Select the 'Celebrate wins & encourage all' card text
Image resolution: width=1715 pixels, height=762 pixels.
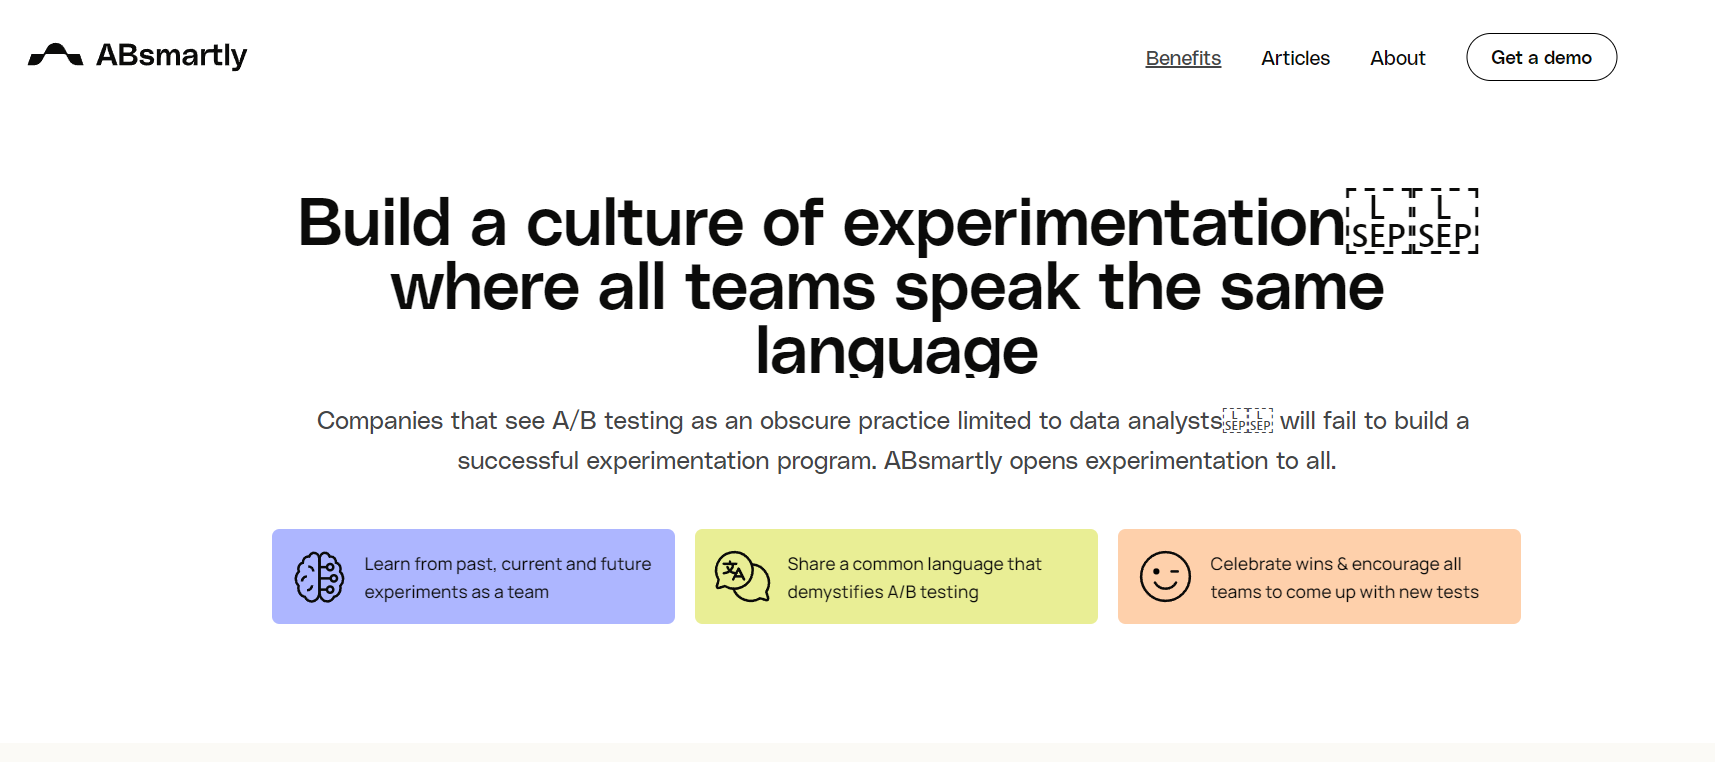pyautogui.click(x=1344, y=578)
